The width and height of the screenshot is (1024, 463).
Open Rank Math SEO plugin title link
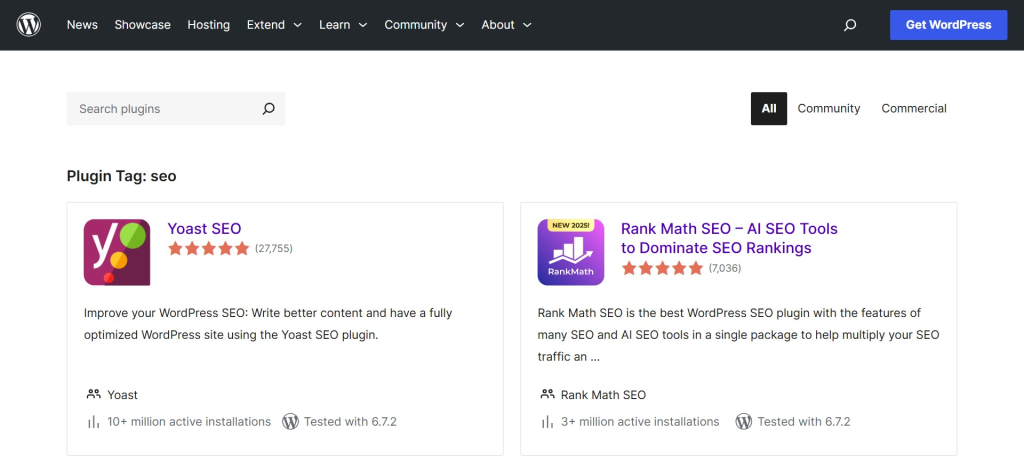tap(729, 238)
